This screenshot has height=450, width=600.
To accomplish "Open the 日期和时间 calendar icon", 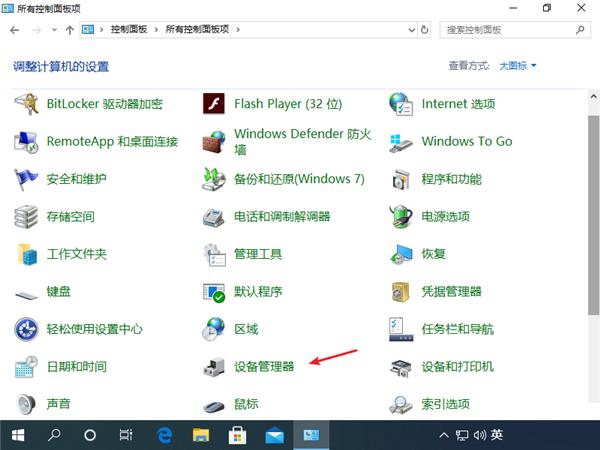I will pyautogui.click(x=26, y=367).
